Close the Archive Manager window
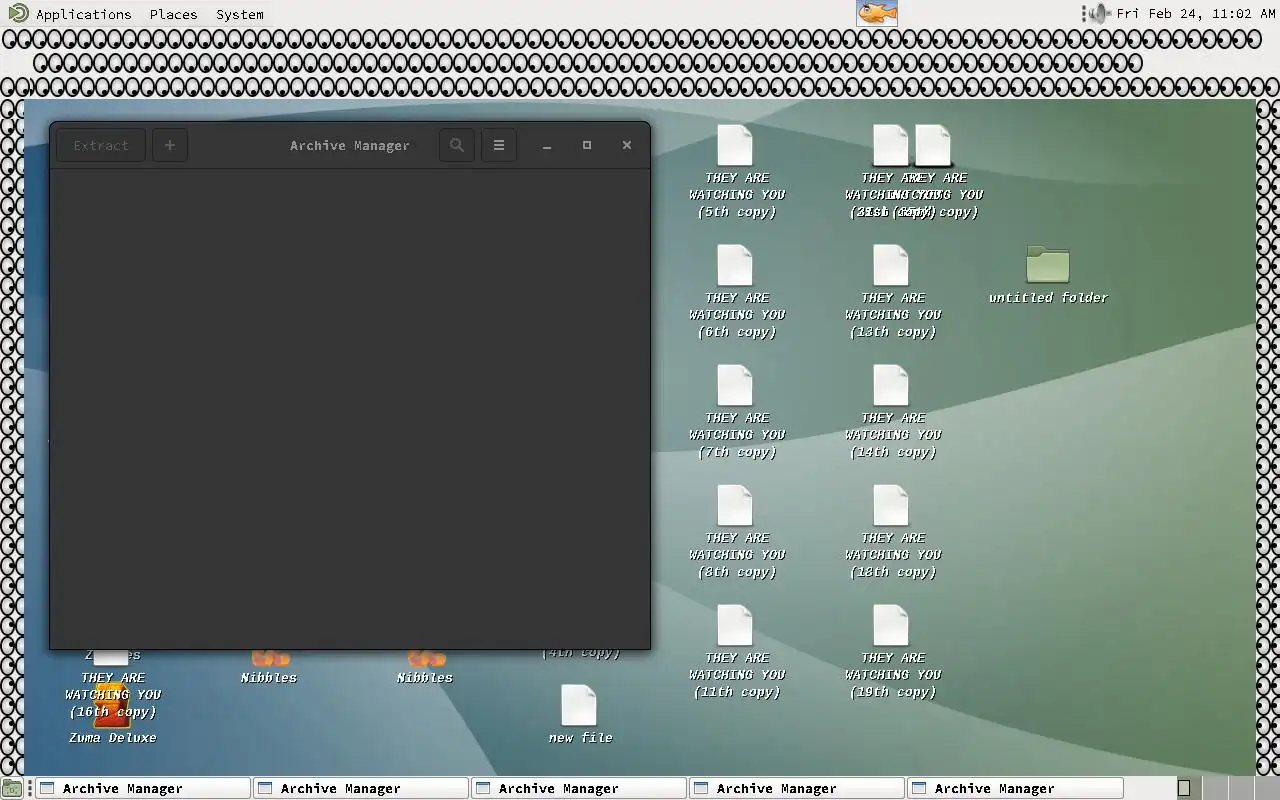 point(627,145)
